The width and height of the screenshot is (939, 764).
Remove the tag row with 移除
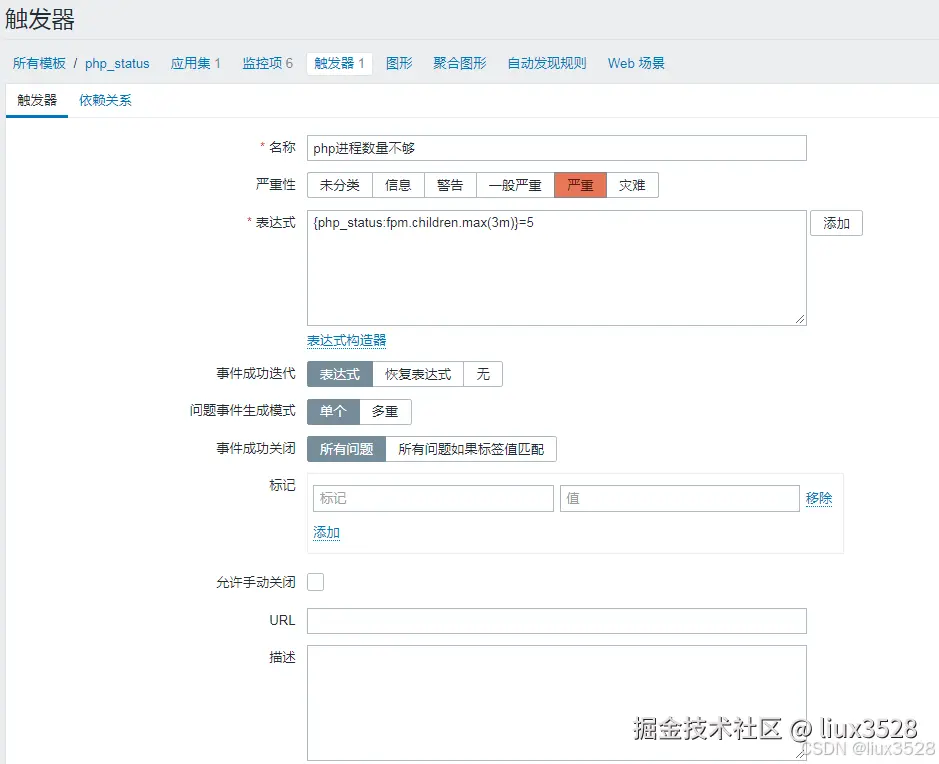[x=819, y=498]
